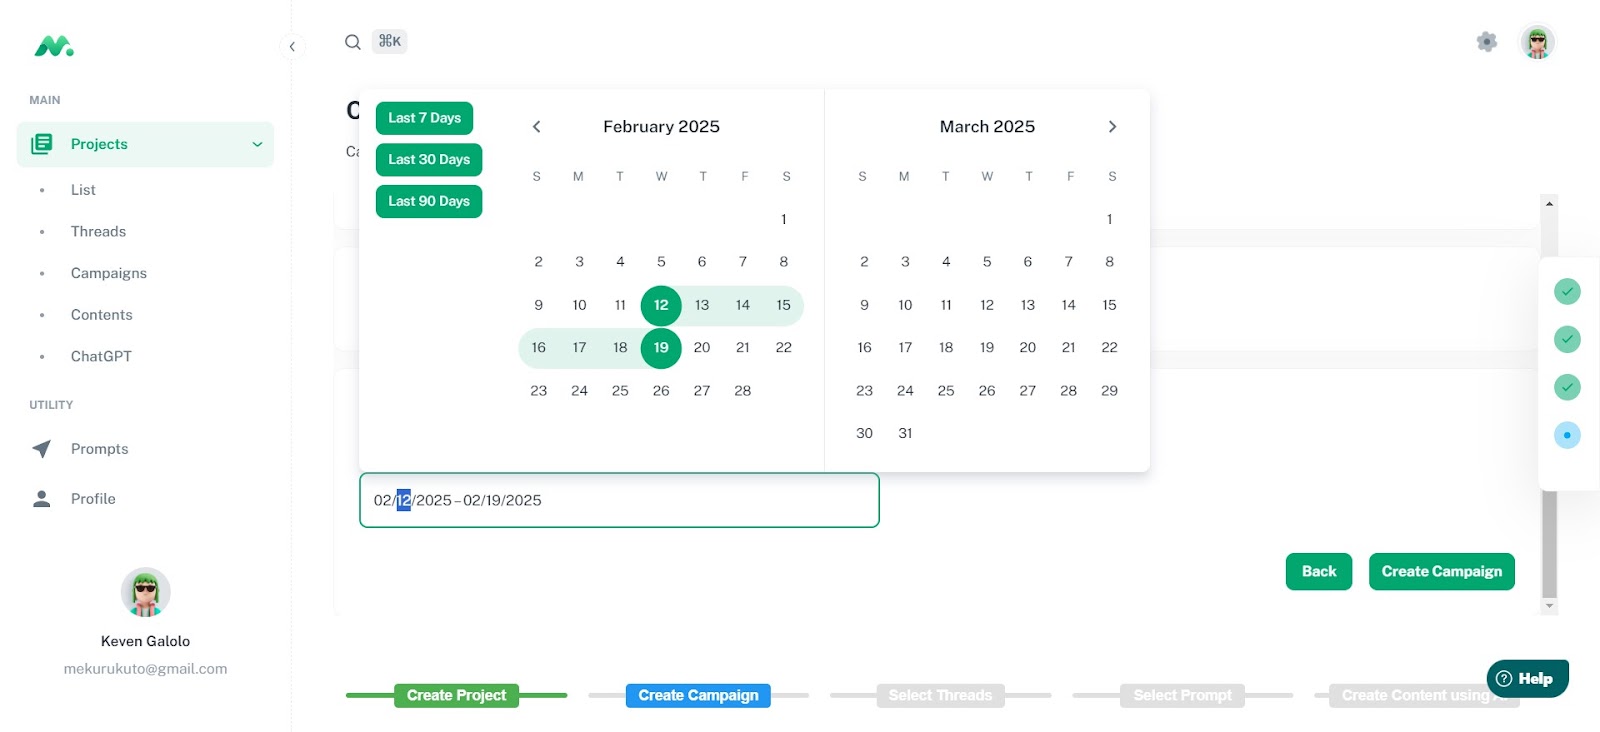
Task: Click the Prompts paper plane icon
Action: [x=42, y=449]
